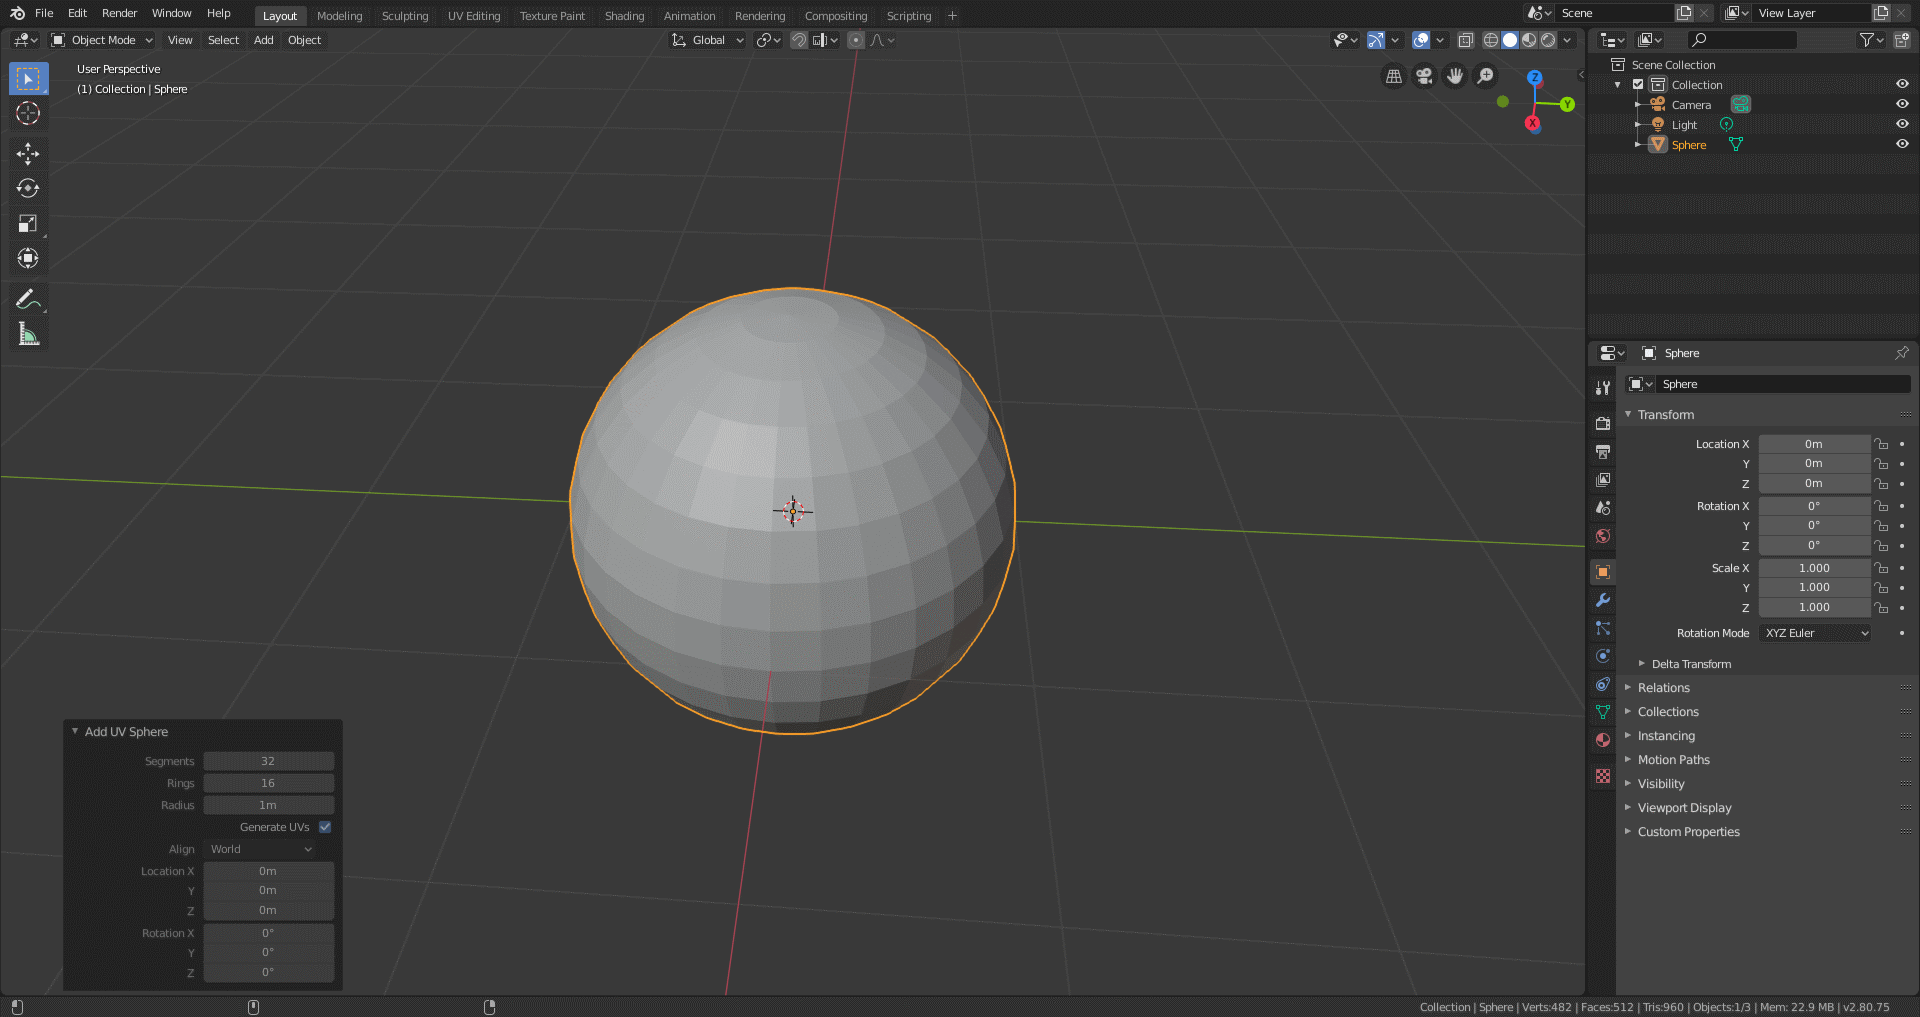This screenshot has height=1017, width=1920.
Task: Open the World Properties tab
Action: (x=1603, y=537)
